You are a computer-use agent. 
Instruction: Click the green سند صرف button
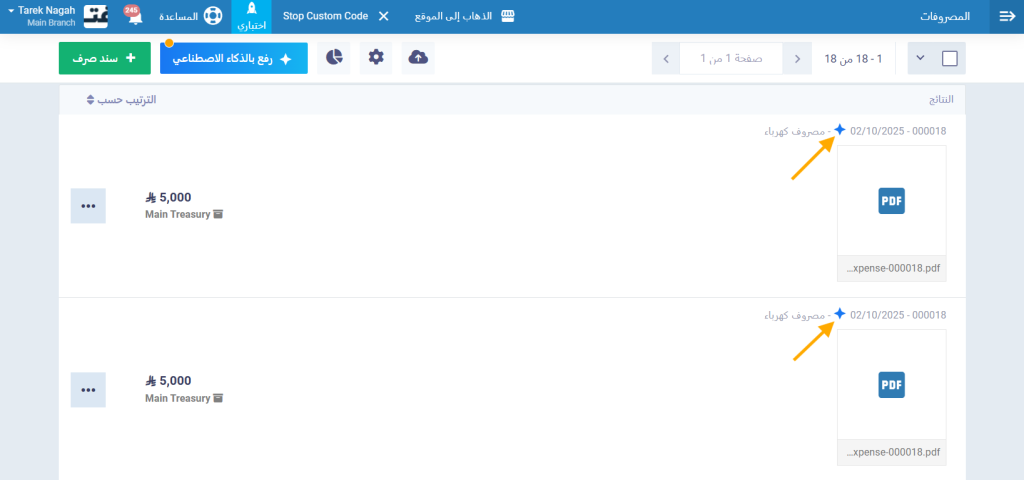coord(104,58)
